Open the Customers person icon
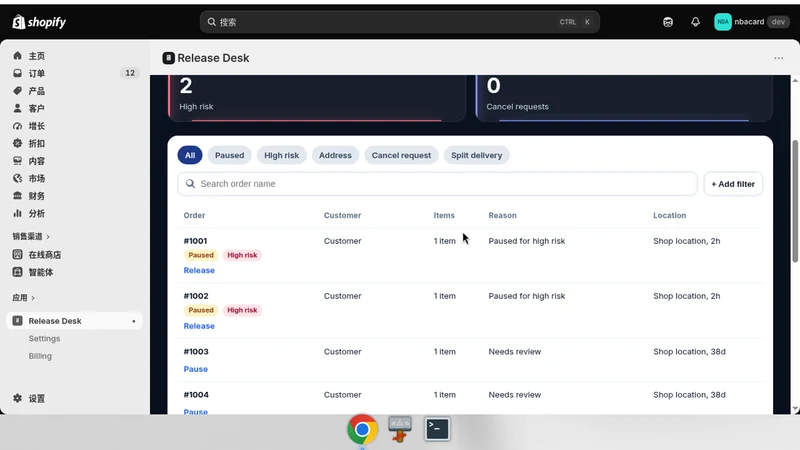800x450 pixels. (x=17, y=108)
